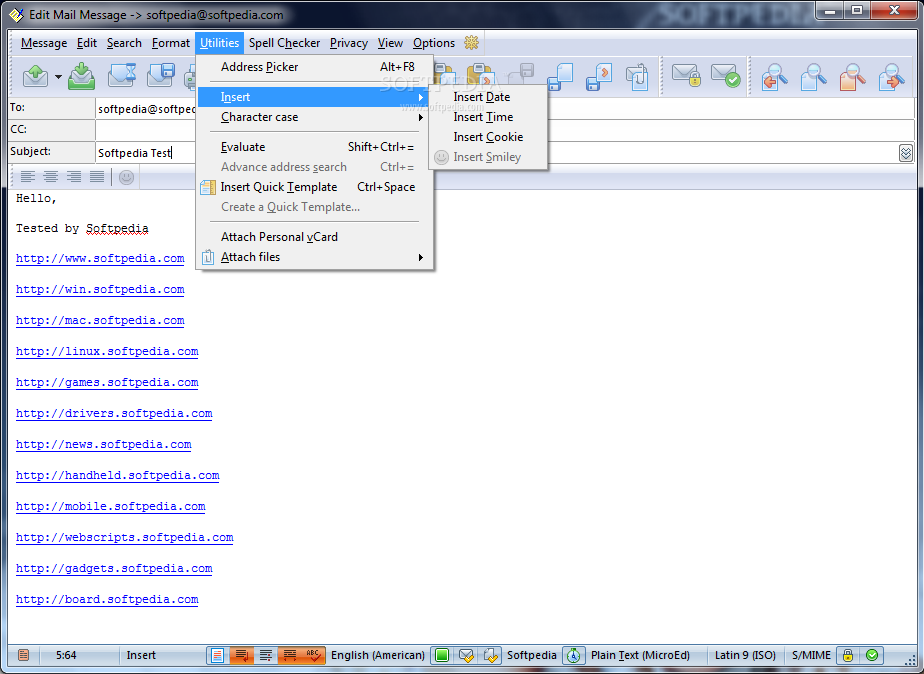The image size is (924, 674).
Task: Choose Insert Quick Template menu entry
Action: tap(316, 187)
